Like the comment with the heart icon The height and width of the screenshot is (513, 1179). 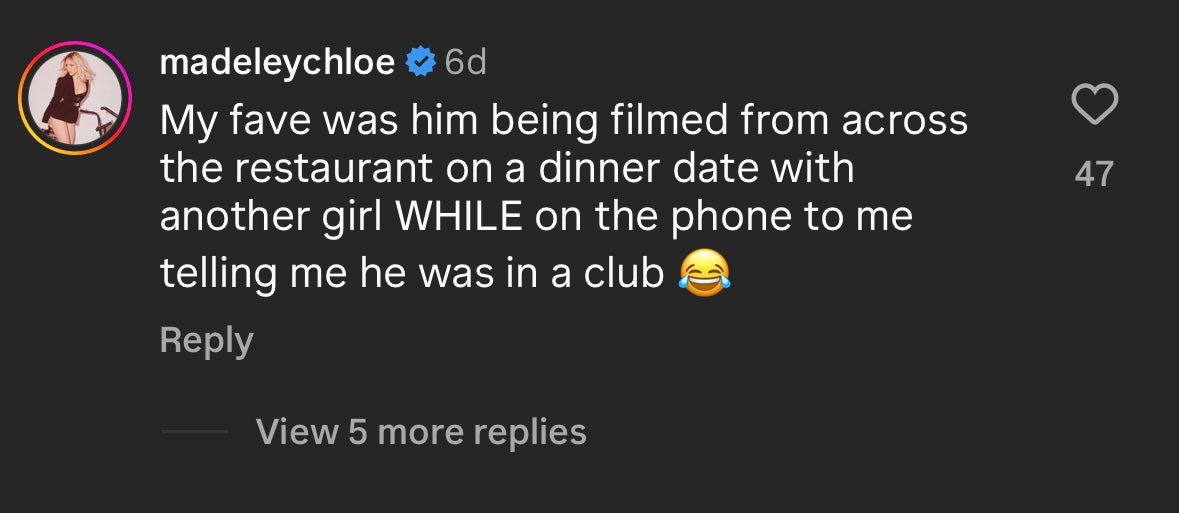coord(1093,105)
